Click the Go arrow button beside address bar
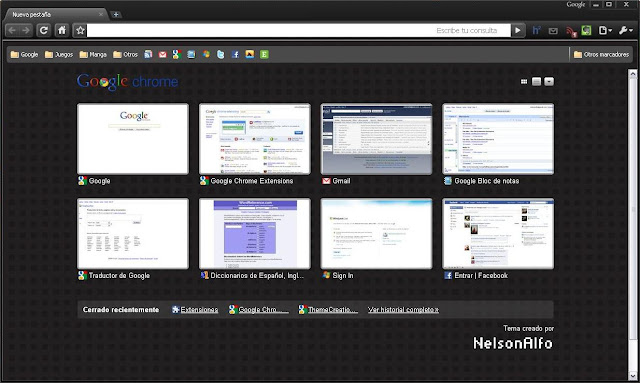 (518, 30)
